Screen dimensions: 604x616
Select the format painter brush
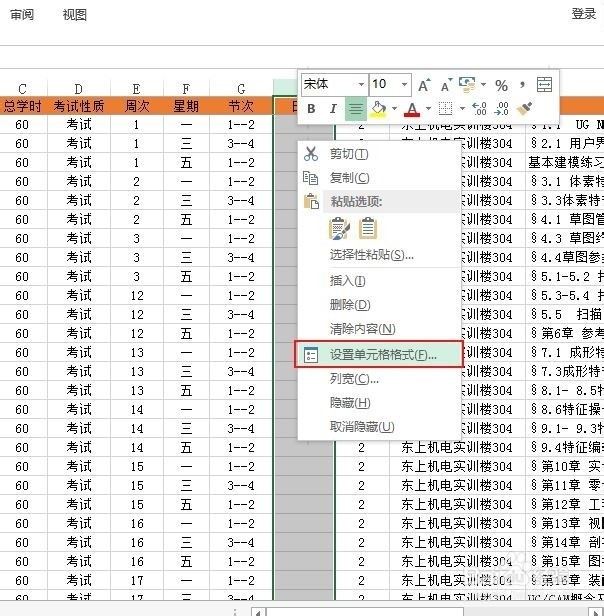point(524,108)
